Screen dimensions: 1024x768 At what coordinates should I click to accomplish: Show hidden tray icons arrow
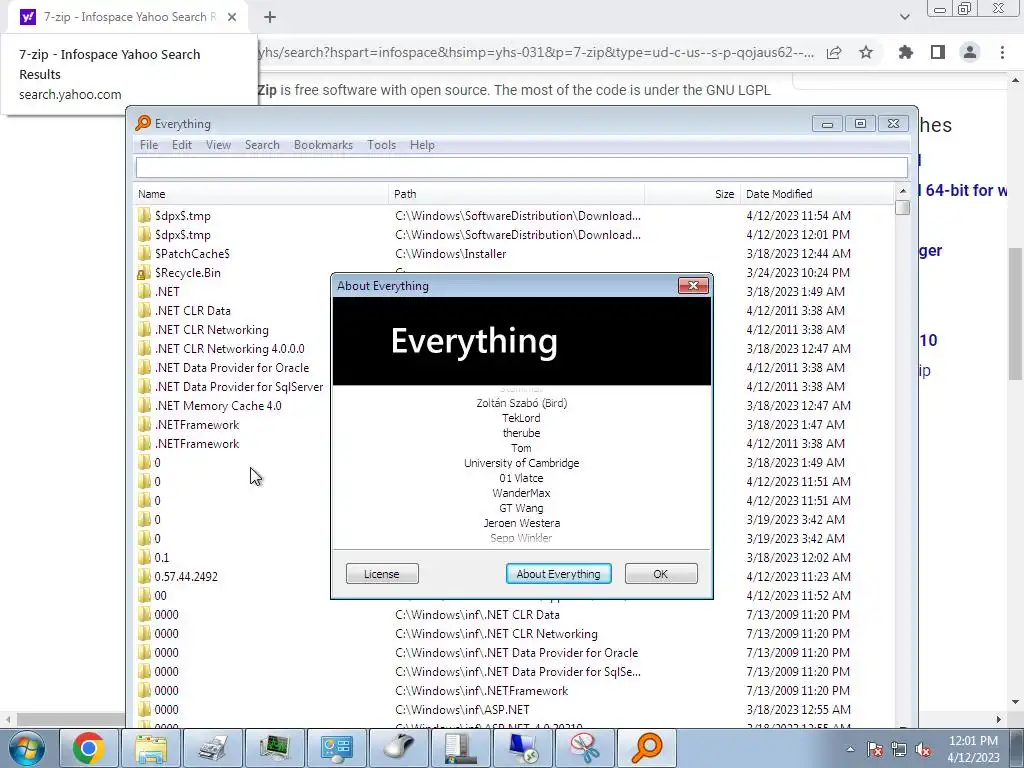point(850,749)
